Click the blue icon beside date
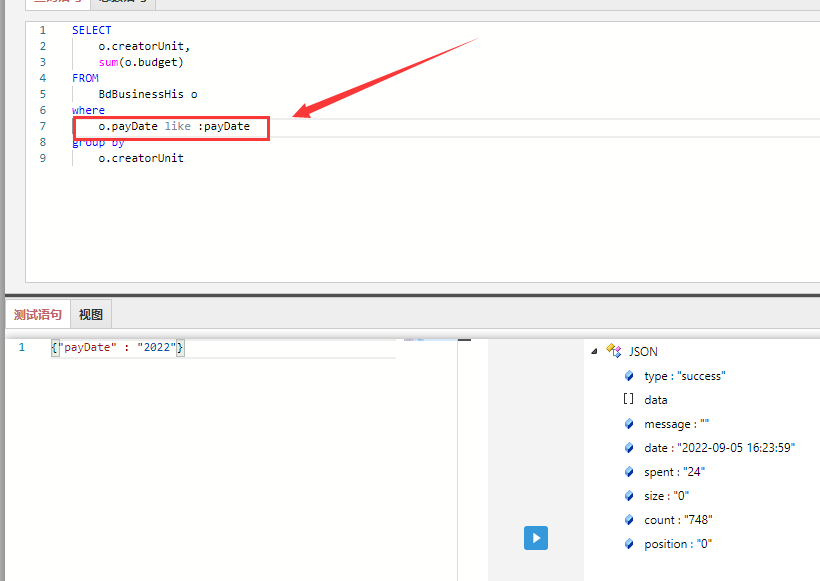This screenshot has width=820, height=581. (629, 448)
